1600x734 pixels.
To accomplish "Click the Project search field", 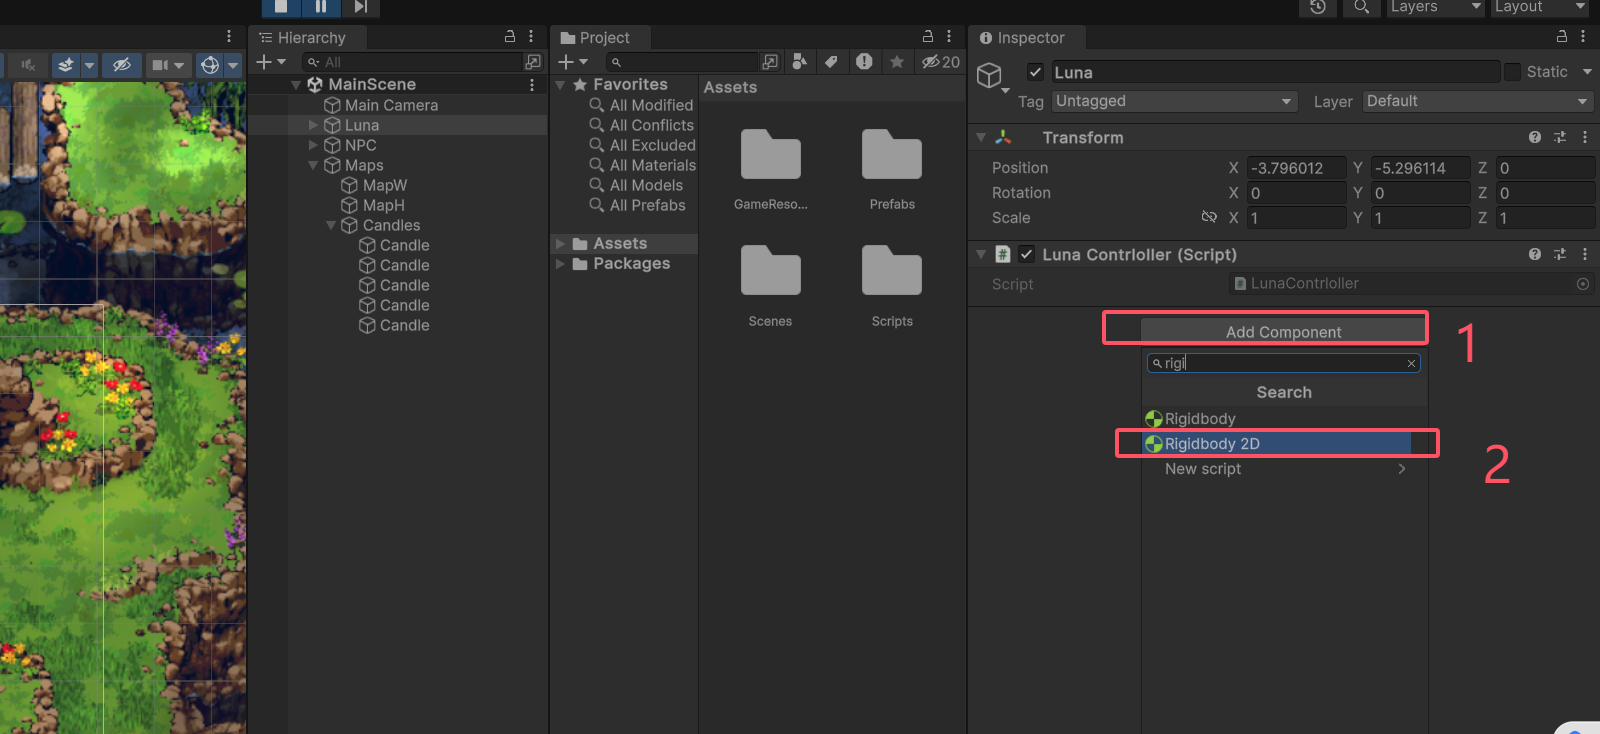I will [681, 62].
